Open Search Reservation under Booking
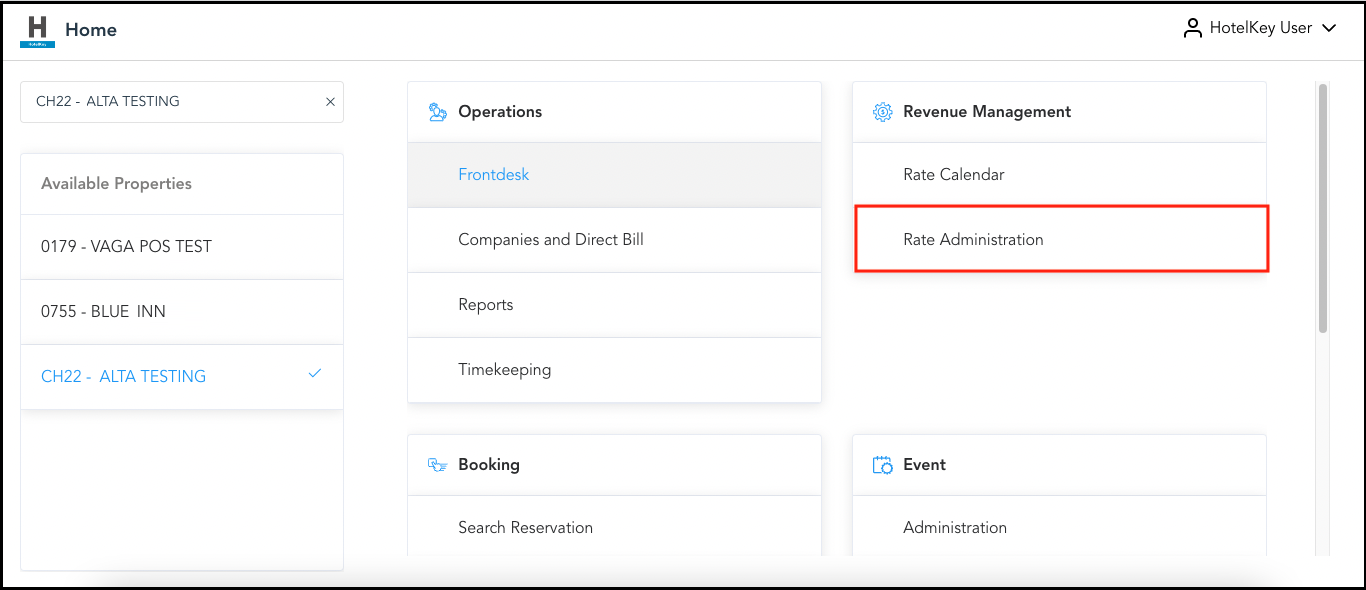 coord(525,527)
